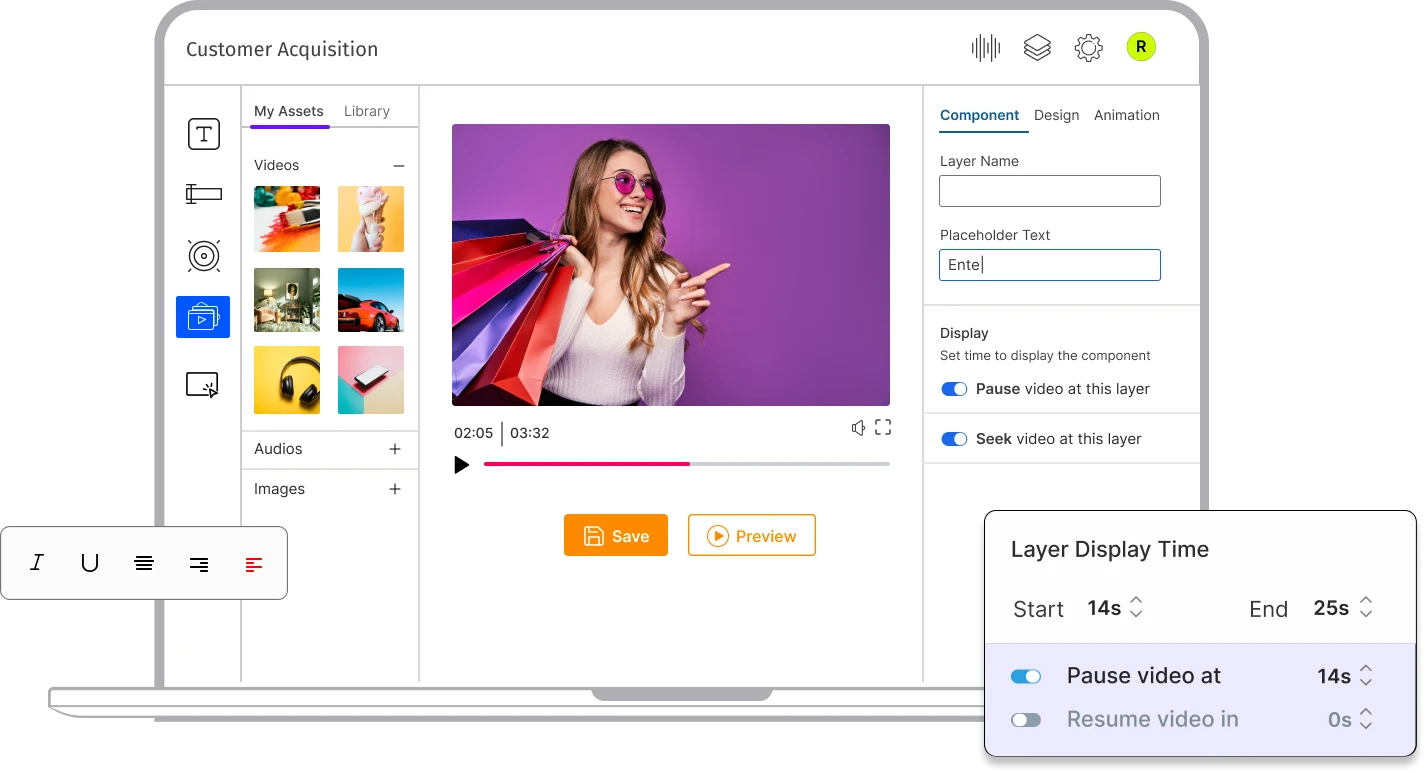Viewport: 1425px width, 773px height.
Task: Open the settings gear in the header
Action: pos(1089,47)
